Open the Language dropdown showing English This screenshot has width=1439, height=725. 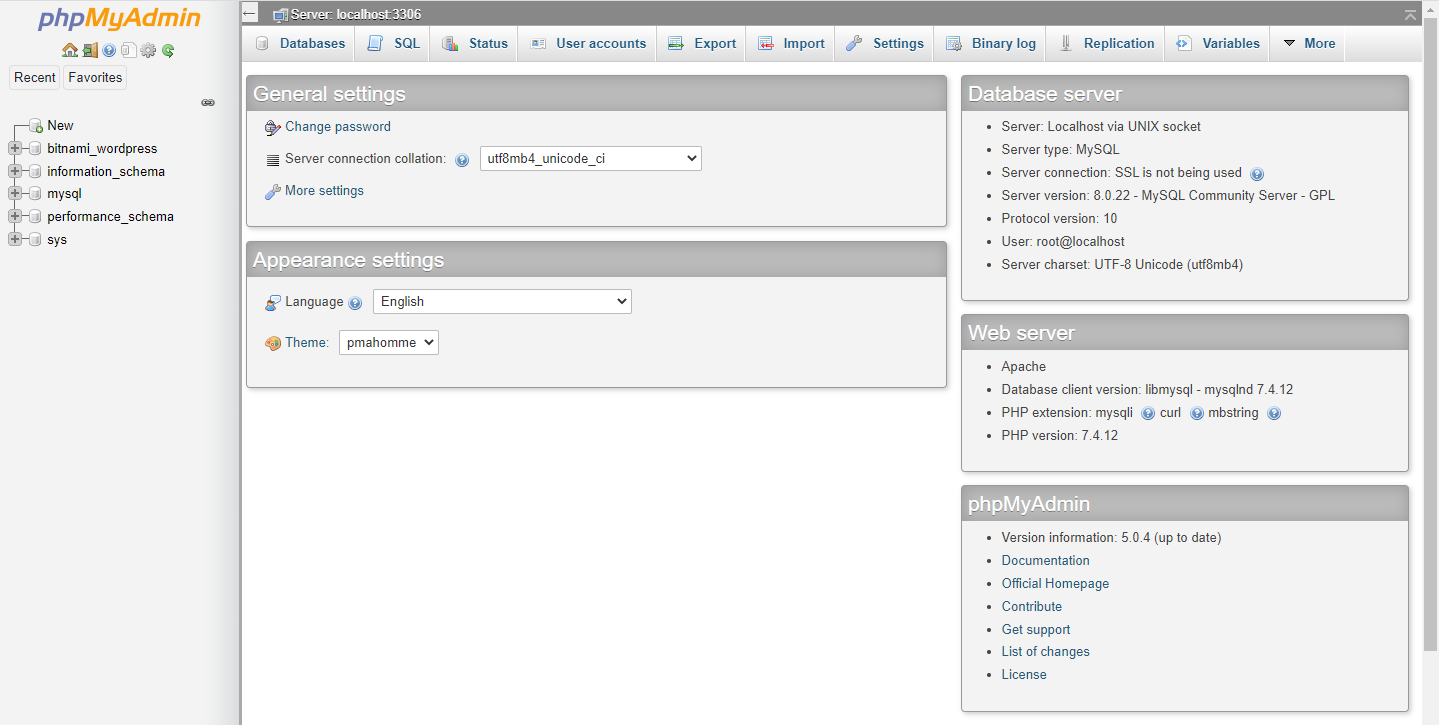502,301
